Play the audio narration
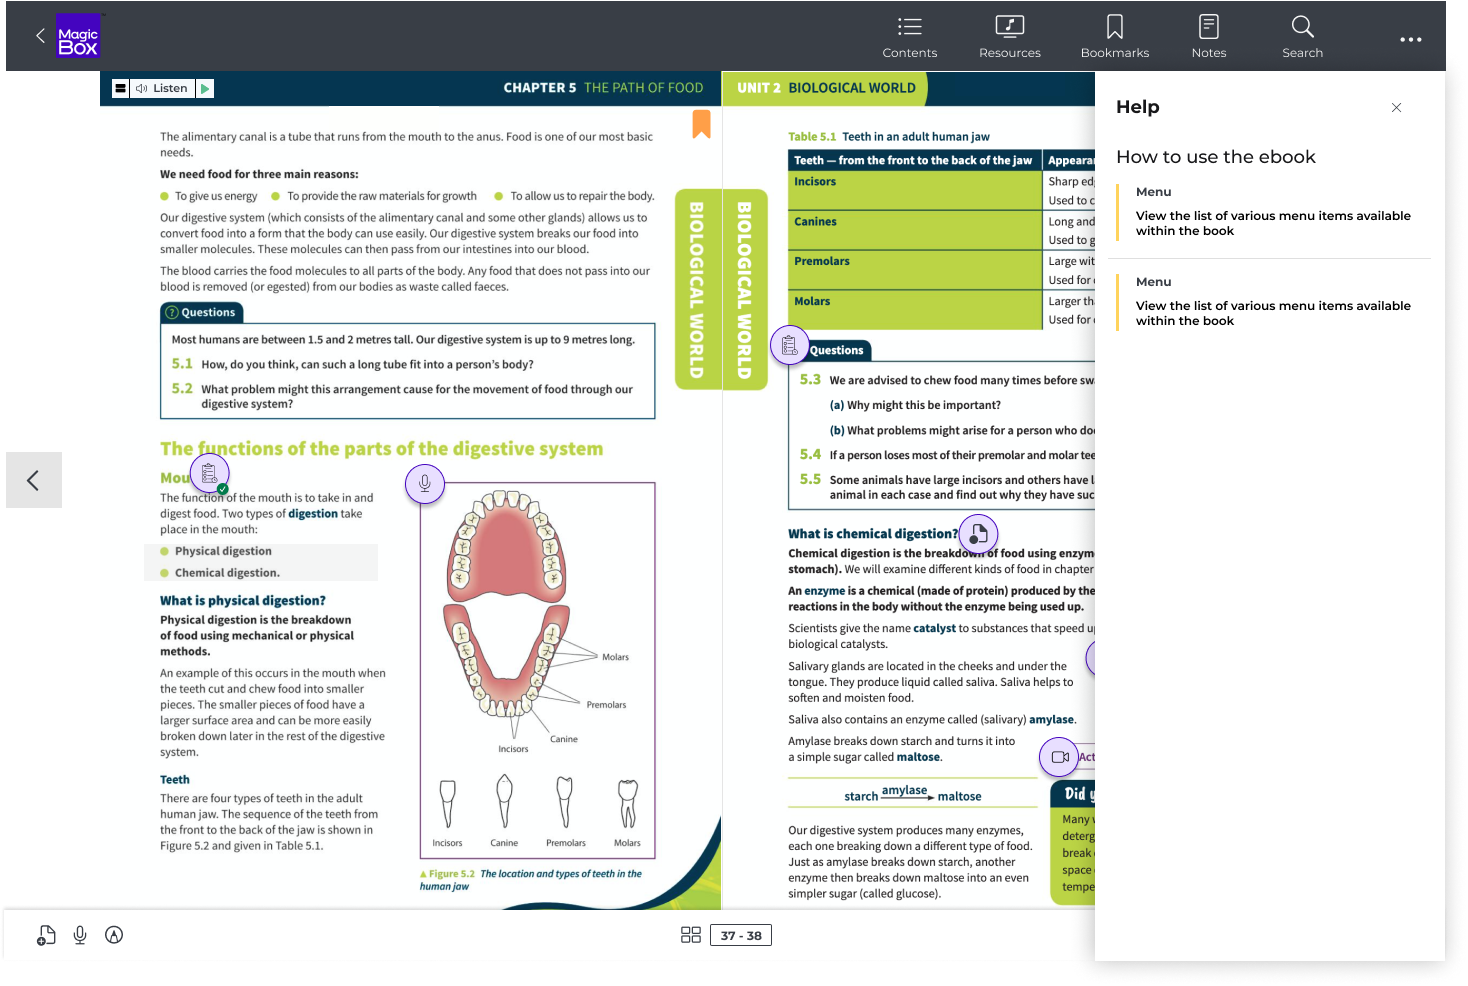 (205, 88)
